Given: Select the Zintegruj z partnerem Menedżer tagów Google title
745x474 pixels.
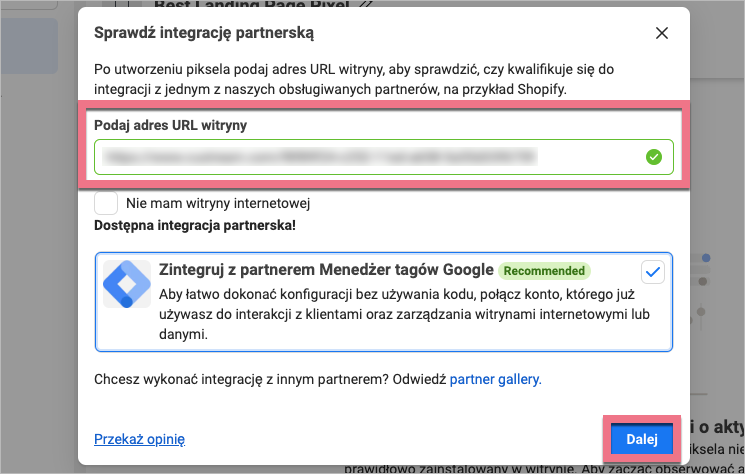Looking at the screenshot, I should 327,270.
